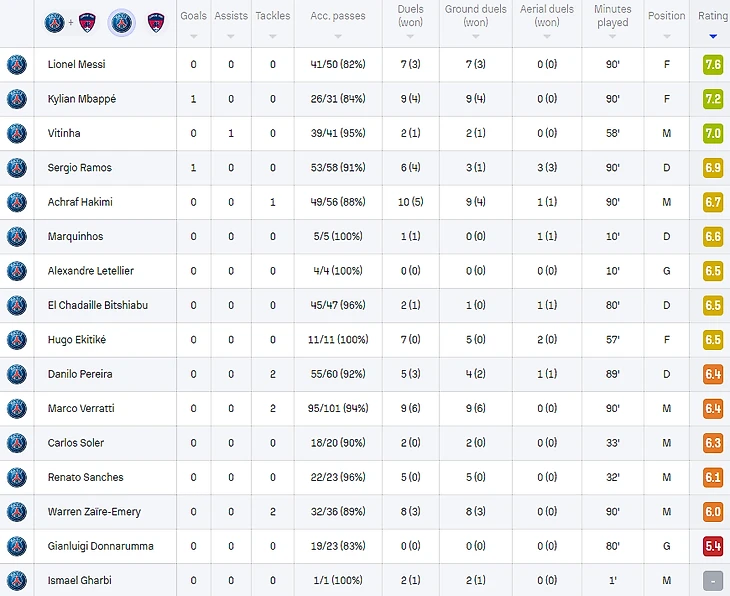Click PSG badge beside Sergio Ramos
The width and height of the screenshot is (730, 596).
(17, 168)
